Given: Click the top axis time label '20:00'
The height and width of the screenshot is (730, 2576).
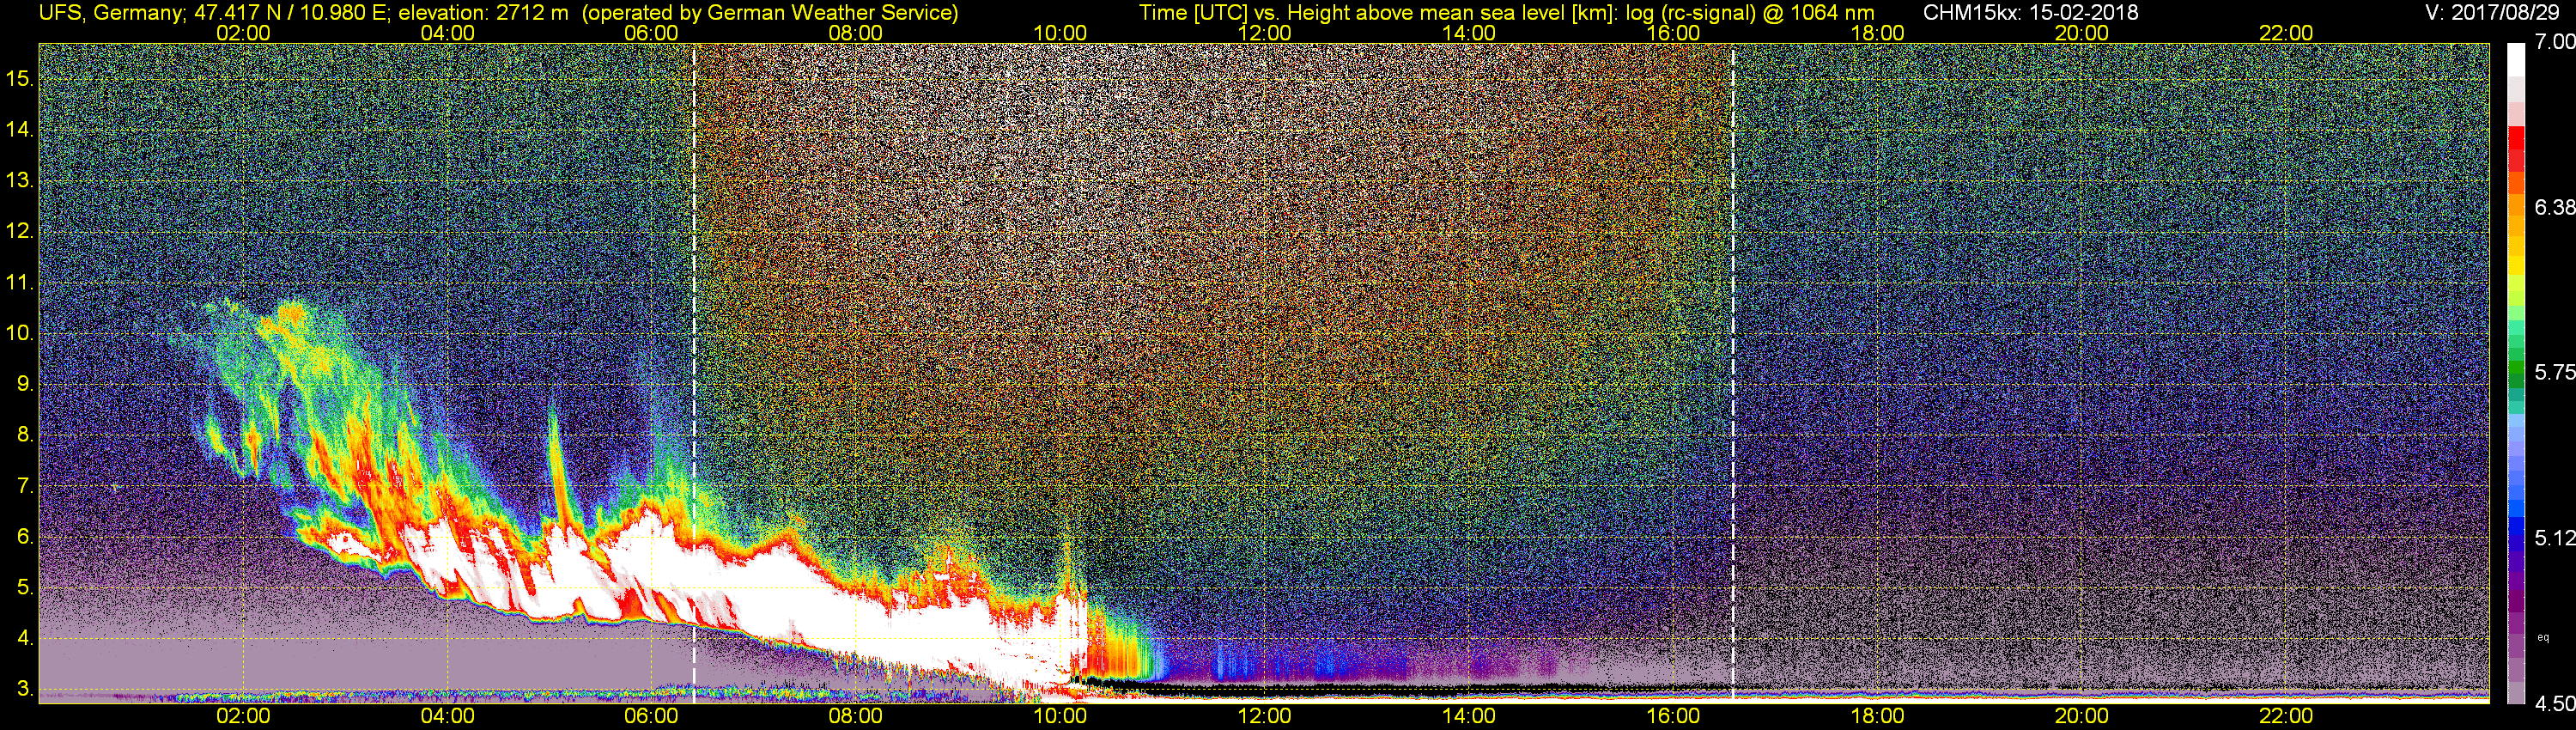Looking at the screenshot, I should (x=2082, y=33).
